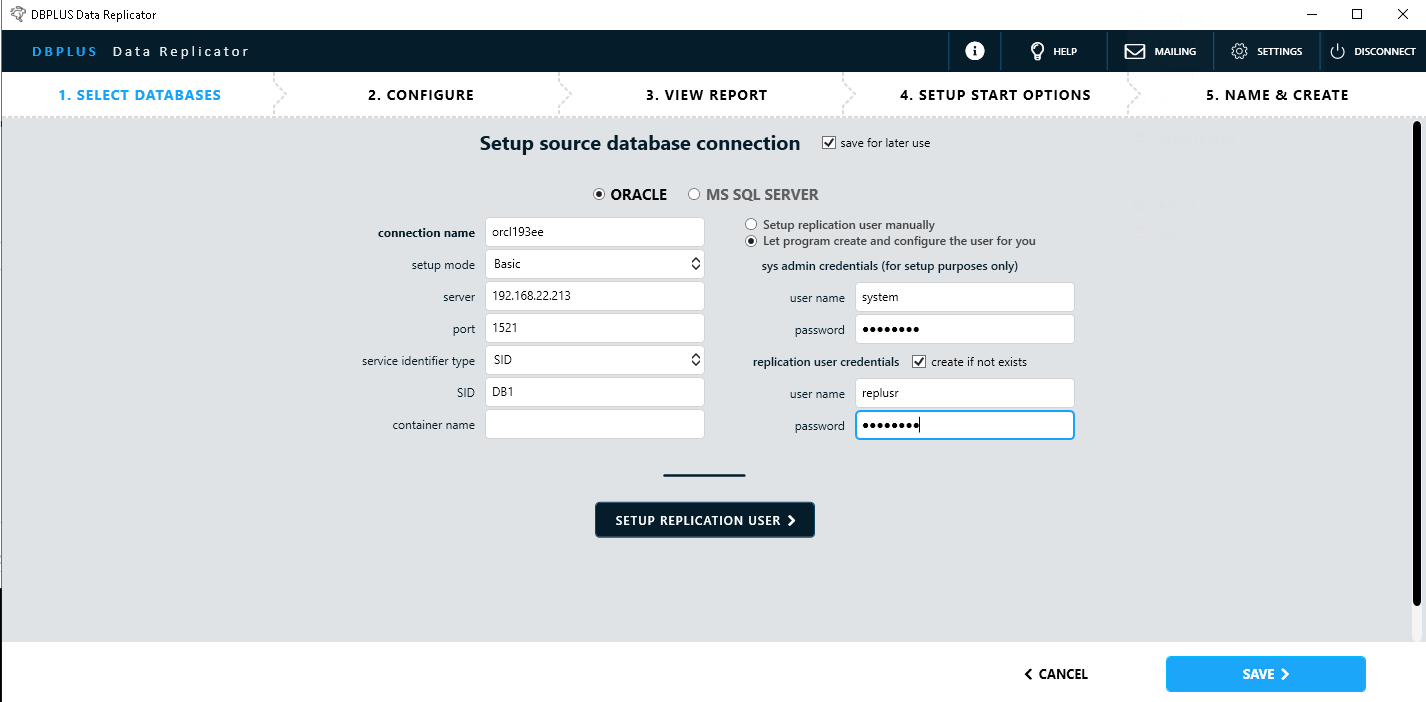Click SETUP REPLICATION USER button
This screenshot has width=1426, height=702.
pos(705,520)
